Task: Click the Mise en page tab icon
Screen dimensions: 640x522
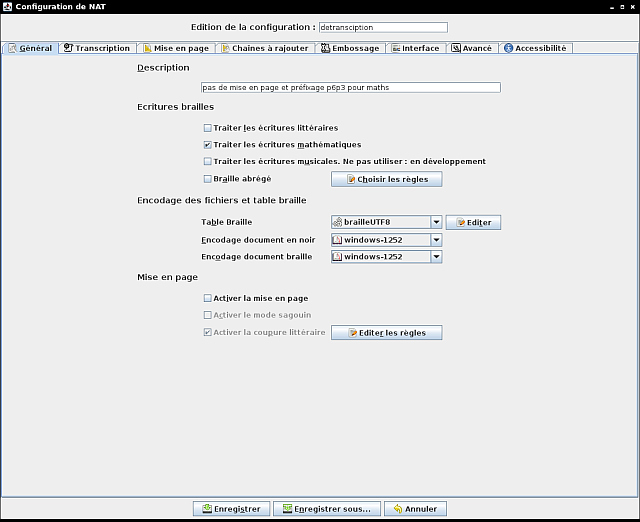Action: [146, 48]
